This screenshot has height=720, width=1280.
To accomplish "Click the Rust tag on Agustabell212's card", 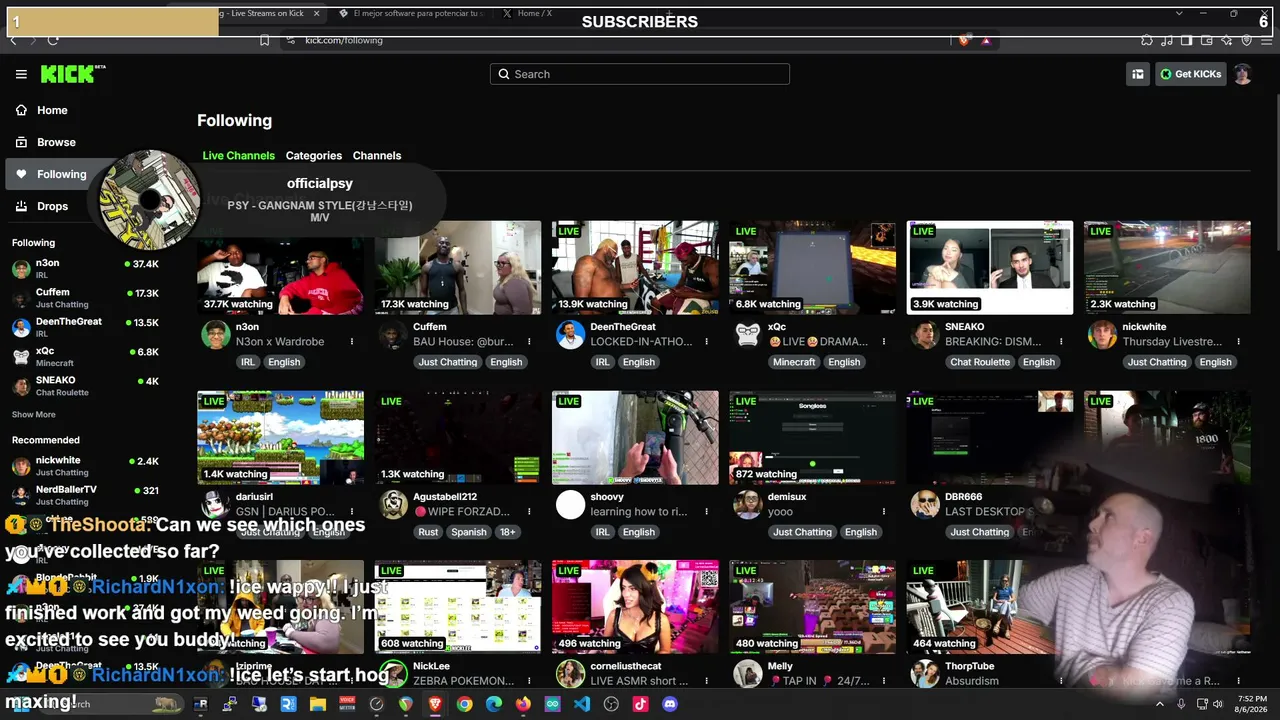I will [428, 532].
